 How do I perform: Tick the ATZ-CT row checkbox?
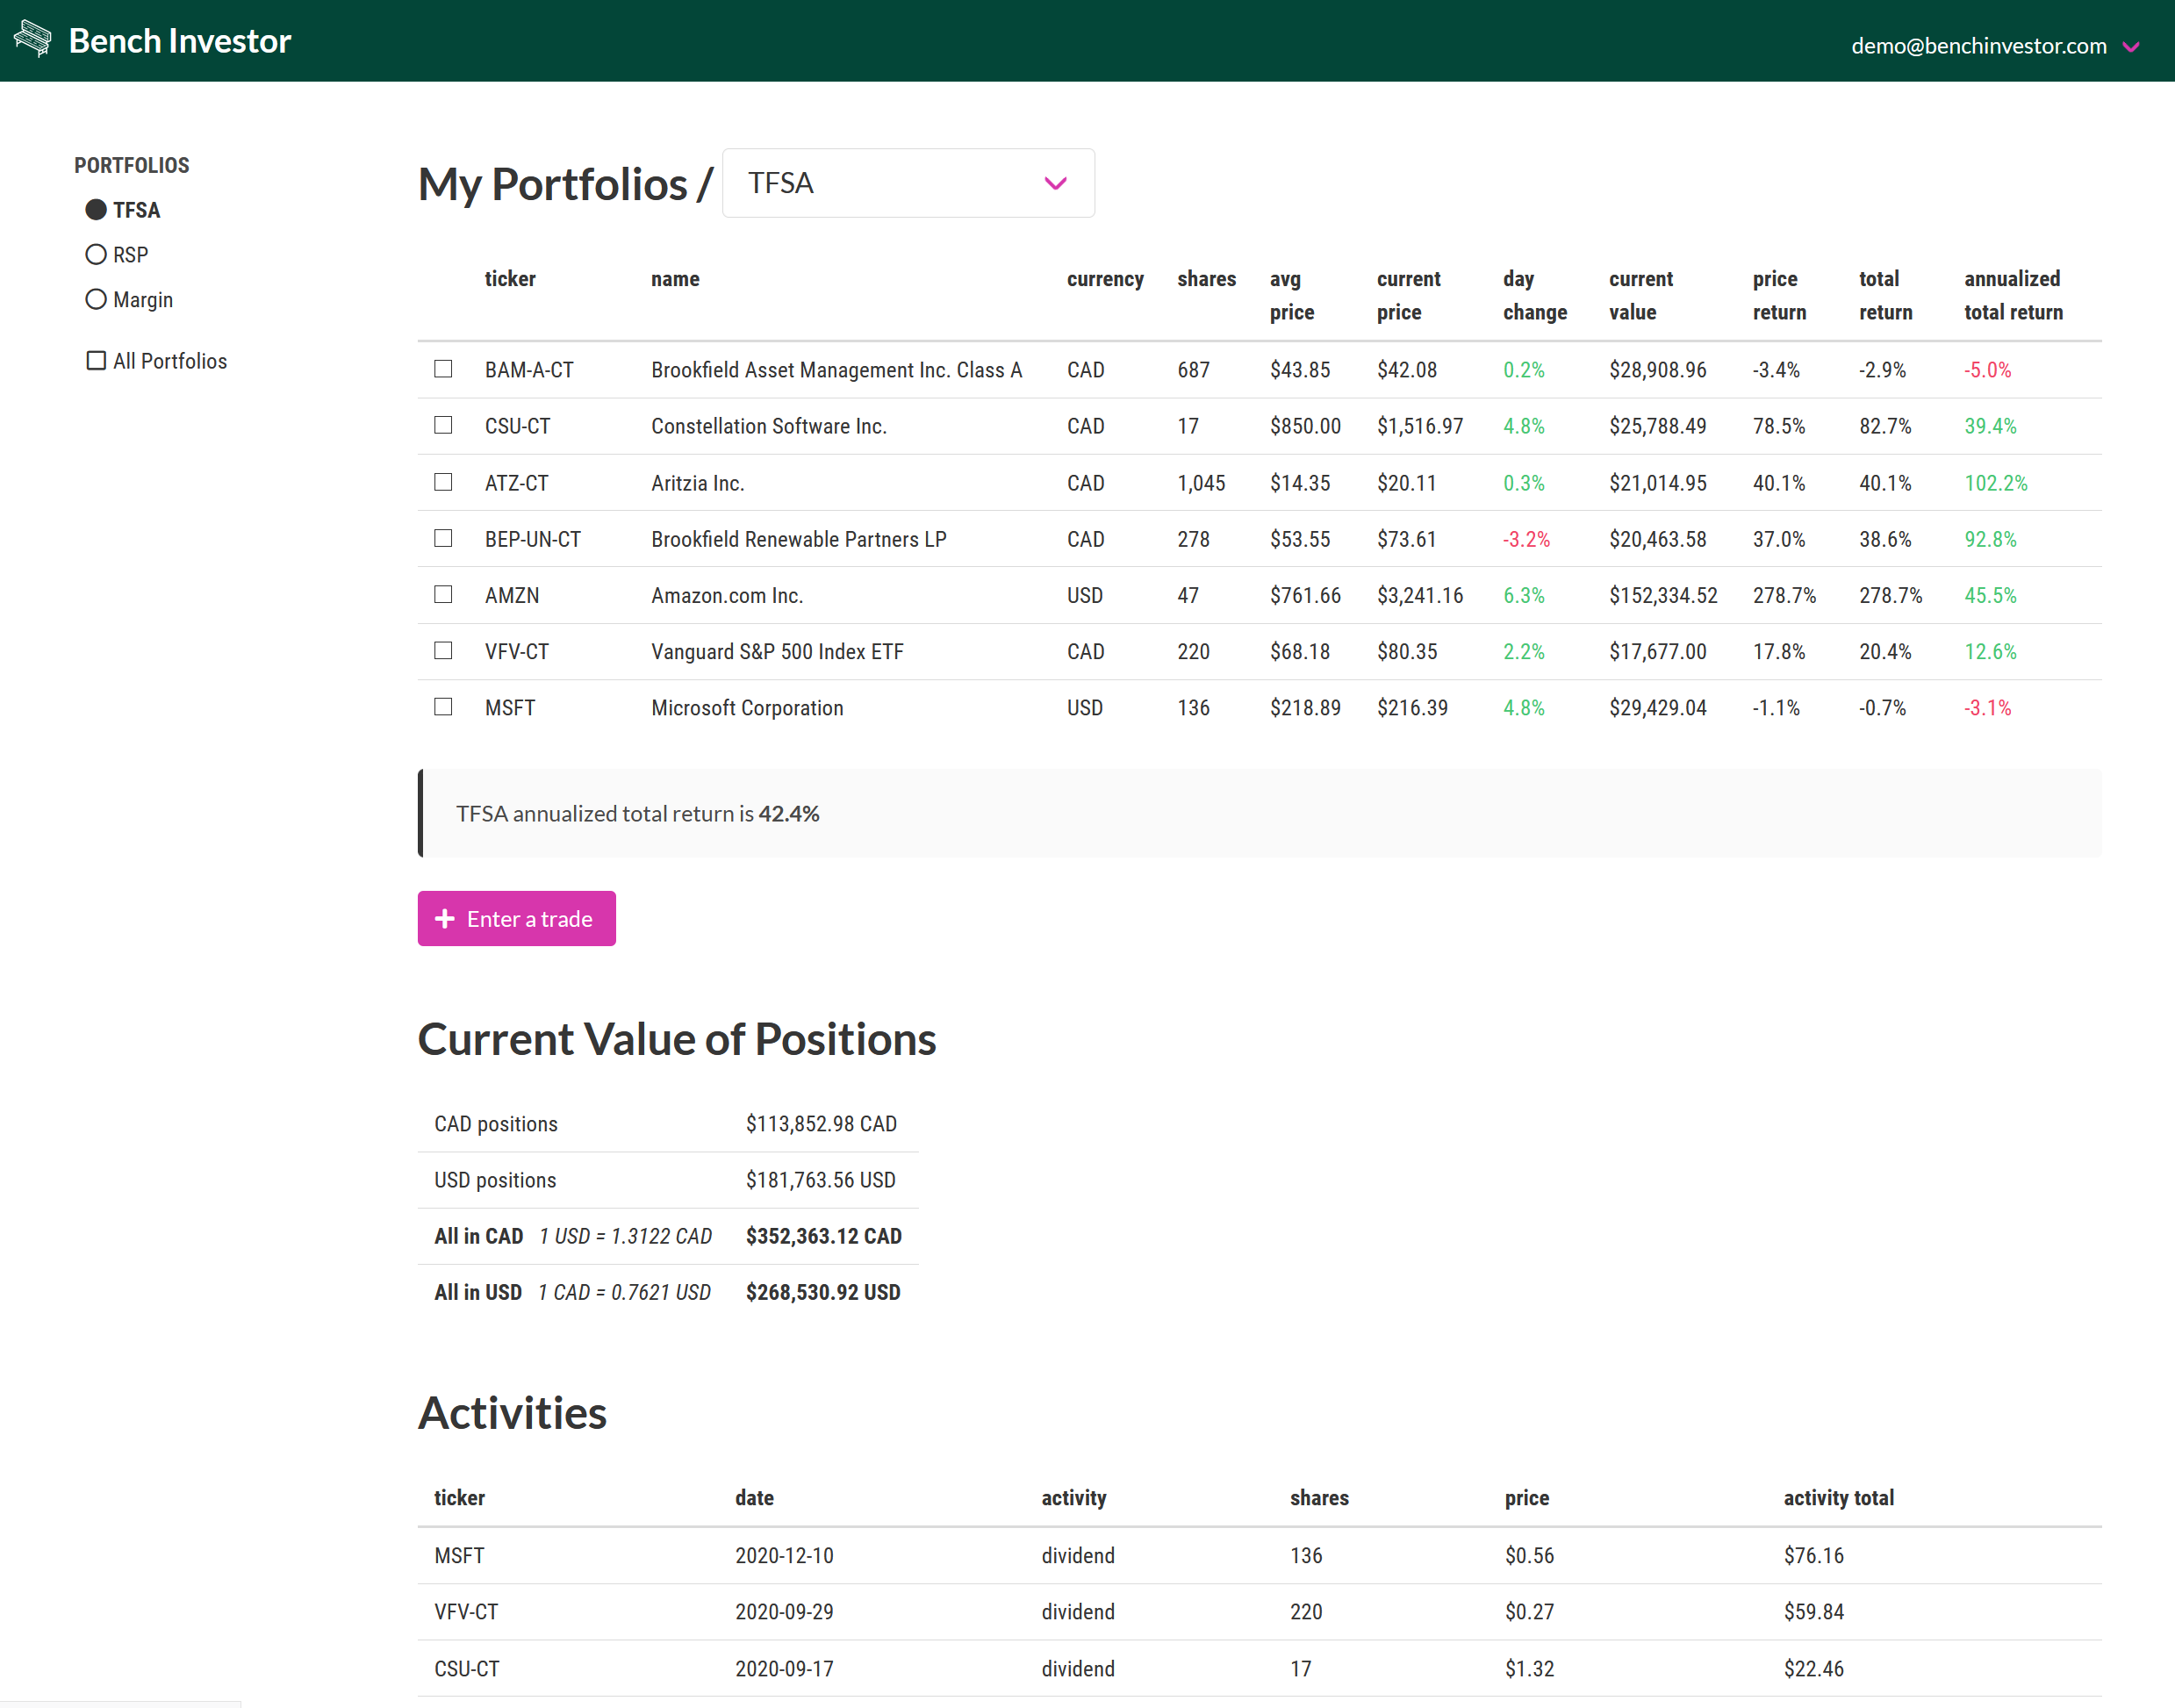point(443,482)
